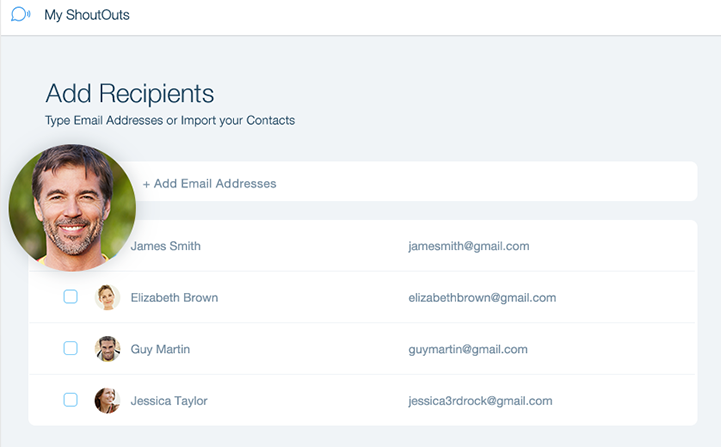The height and width of the screenshot is (447, 721).
Task: Click the Add Recipients heading
Action: pyautogui.click(x=130, y=94)
